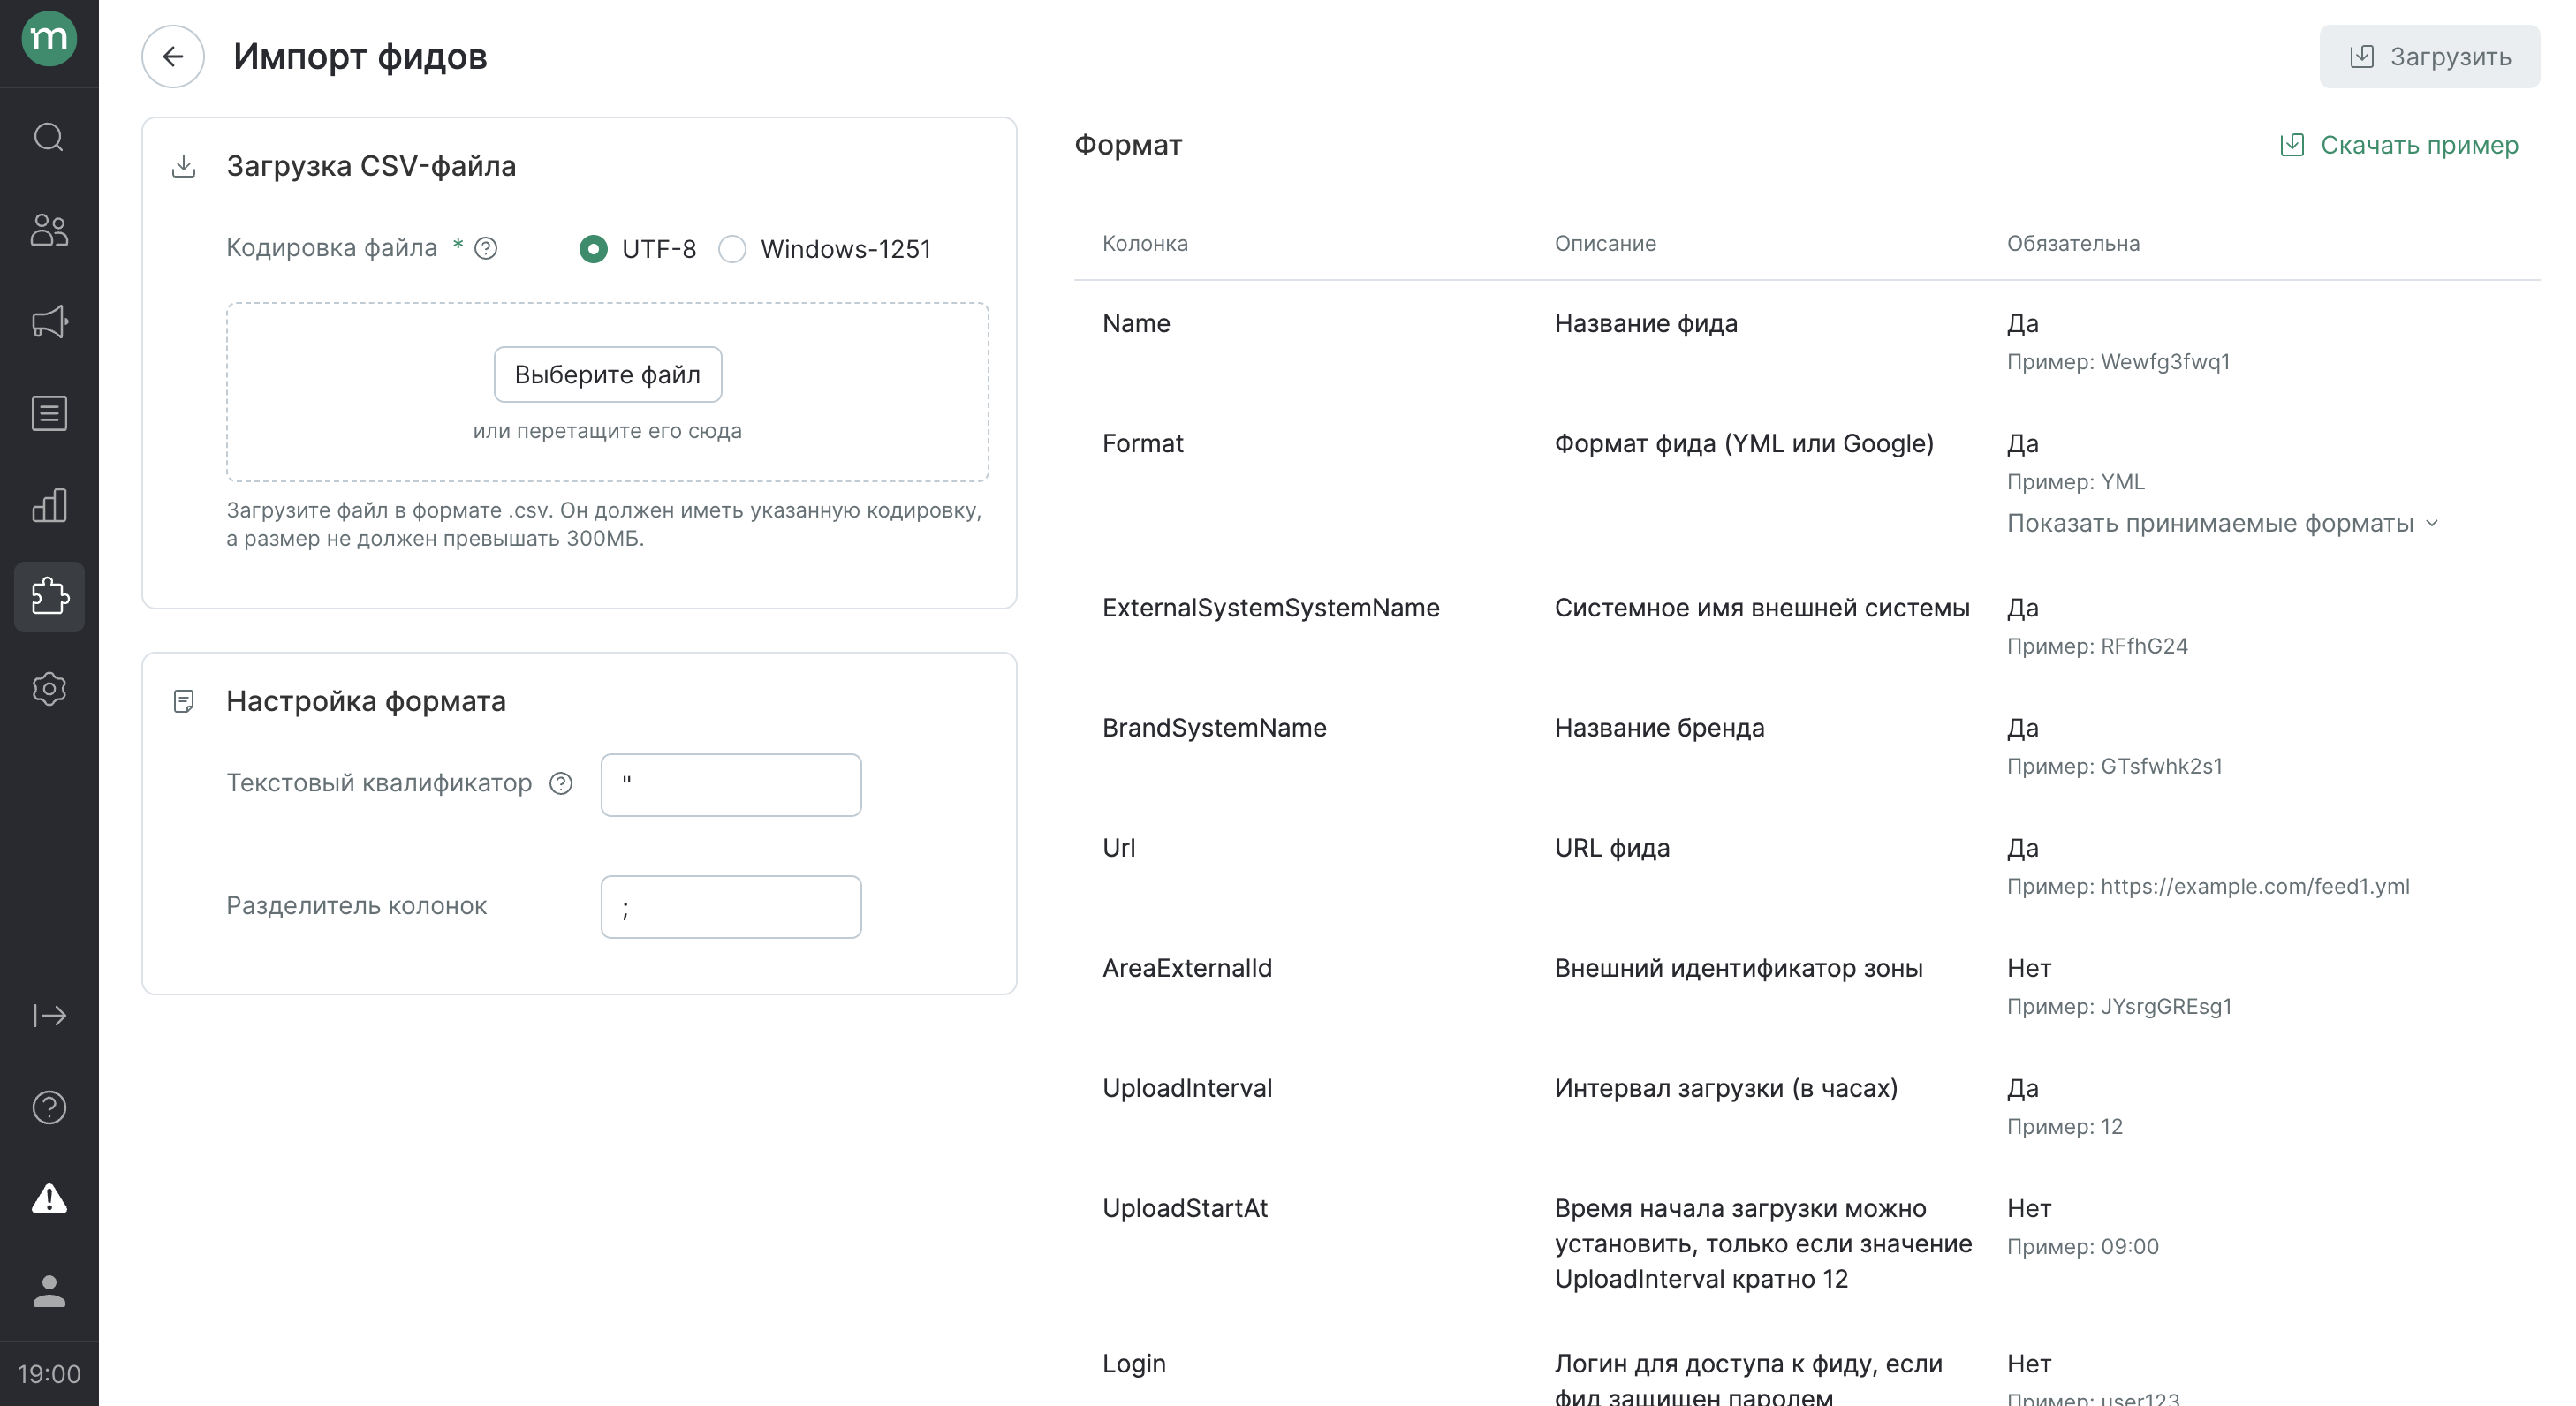Click the Выберите файл button
This screenshot has height=1406, width=2576.
pos(607,374)
